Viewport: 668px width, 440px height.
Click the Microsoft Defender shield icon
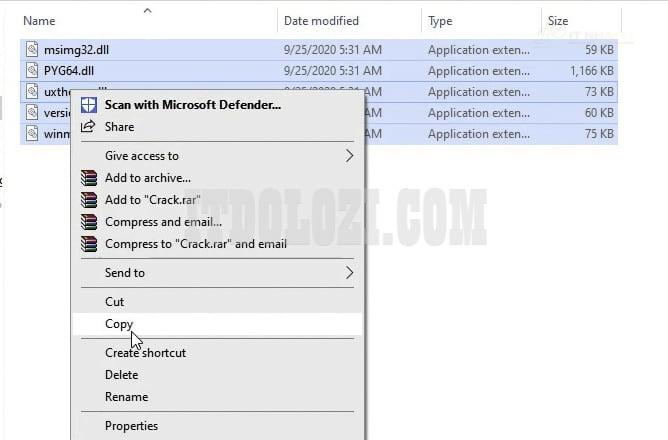88,105
